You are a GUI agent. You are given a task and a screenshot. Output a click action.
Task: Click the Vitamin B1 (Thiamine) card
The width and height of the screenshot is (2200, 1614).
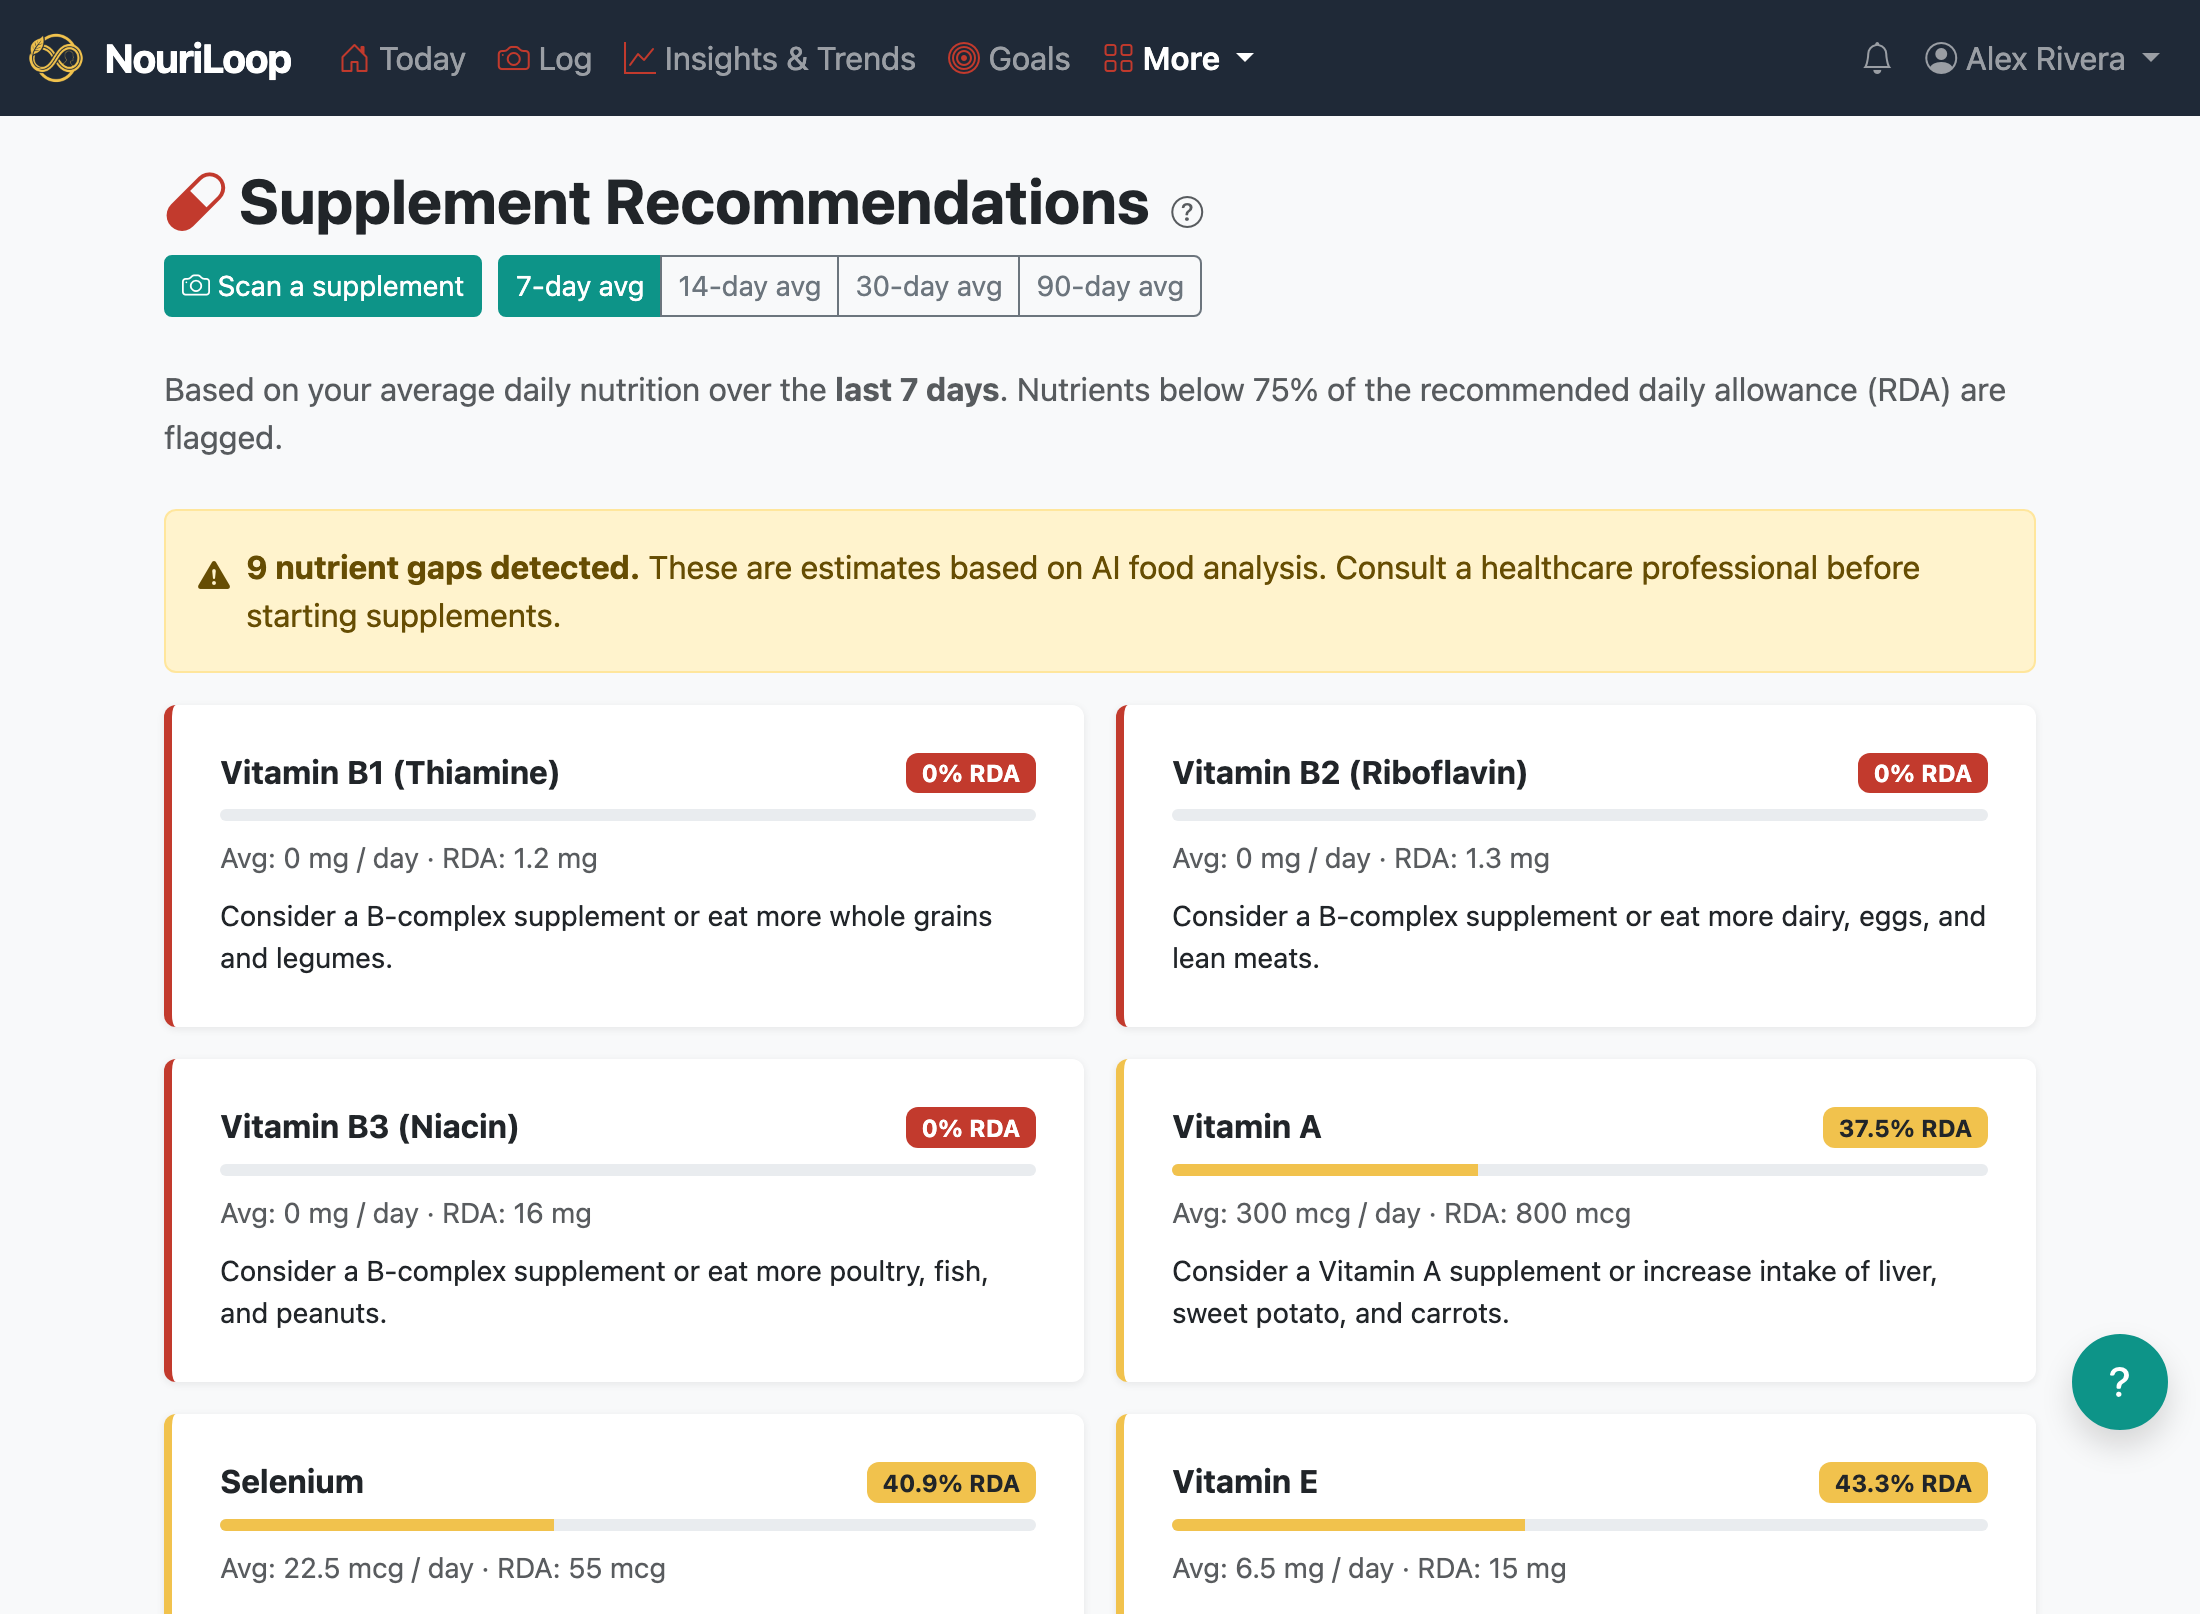(x=624, y=866)
